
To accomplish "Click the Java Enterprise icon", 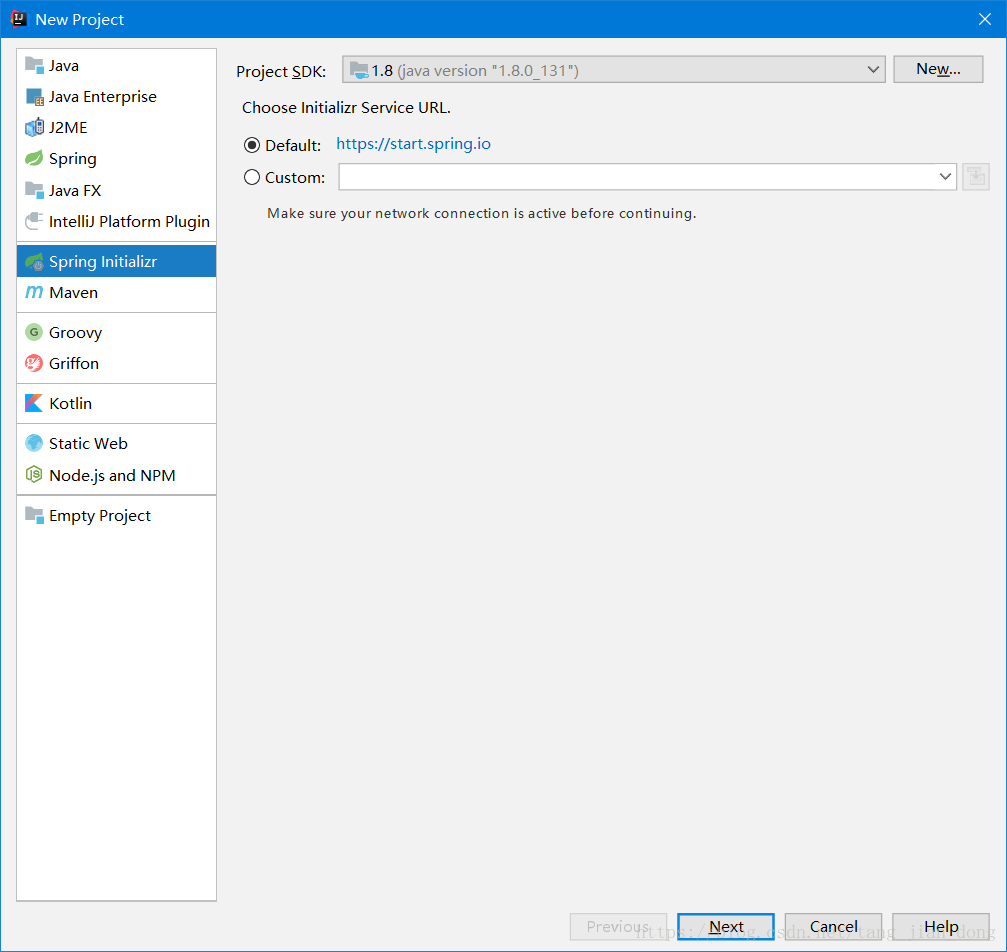I will [34, 96].
